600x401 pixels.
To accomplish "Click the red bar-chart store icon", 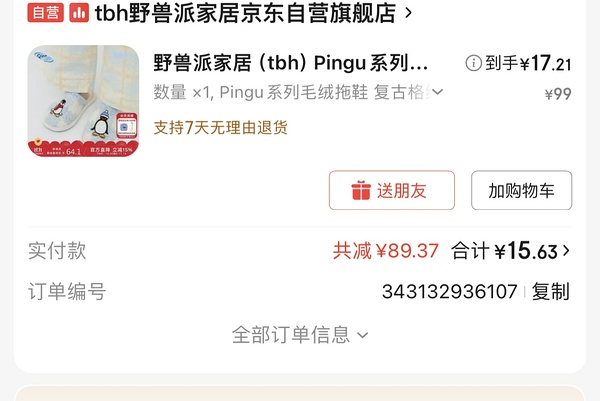I will click(79, 13).
